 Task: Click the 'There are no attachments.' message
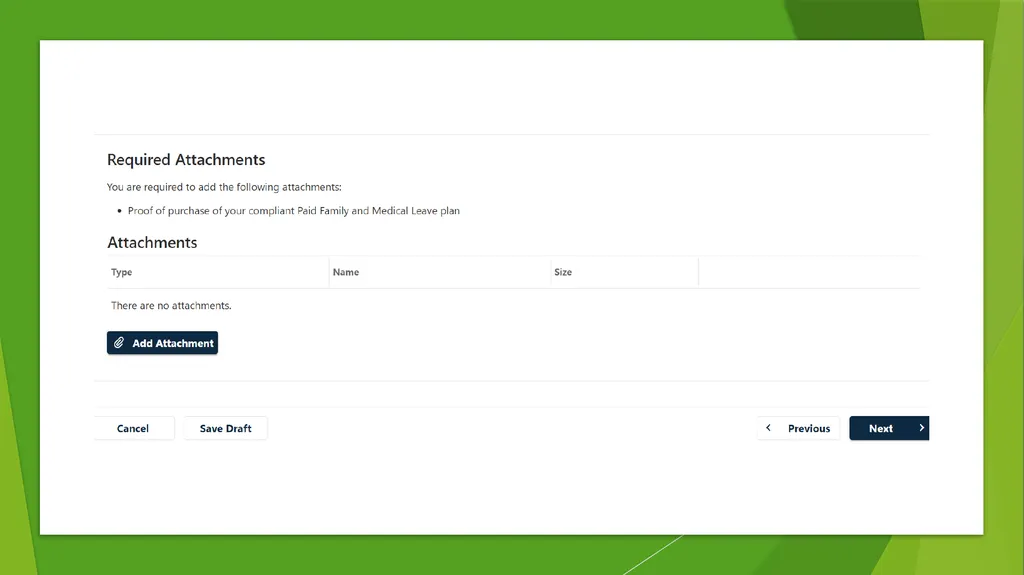tap(171, 305)
